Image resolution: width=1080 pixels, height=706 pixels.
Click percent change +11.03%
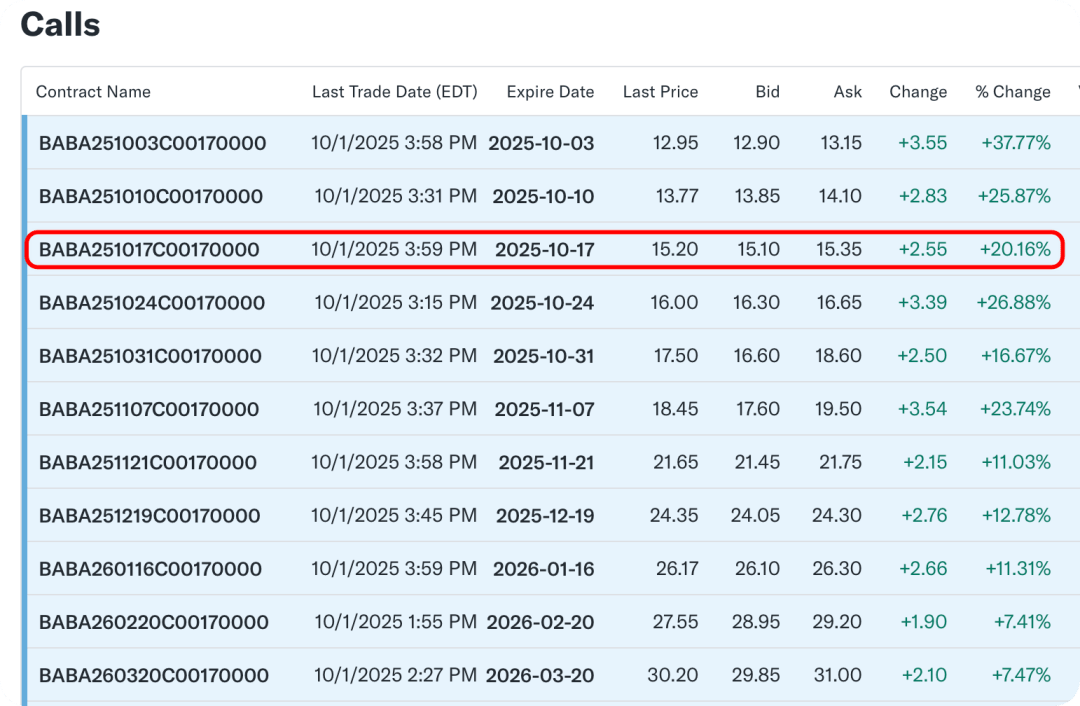[x=1016, y=462]
